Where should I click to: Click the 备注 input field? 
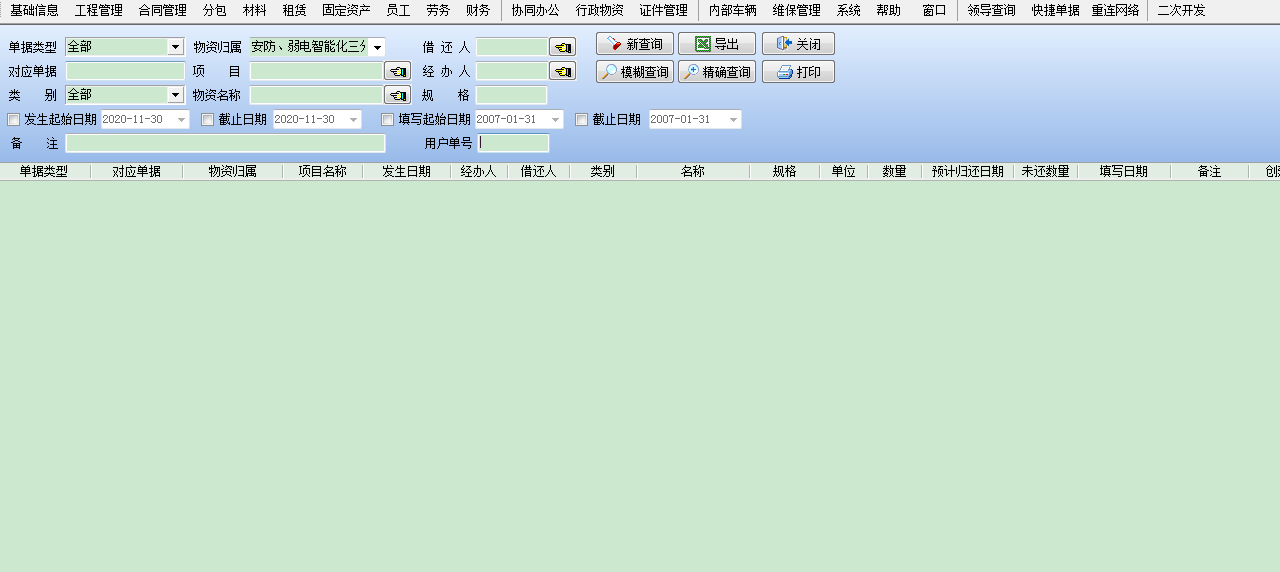[226, 143]
